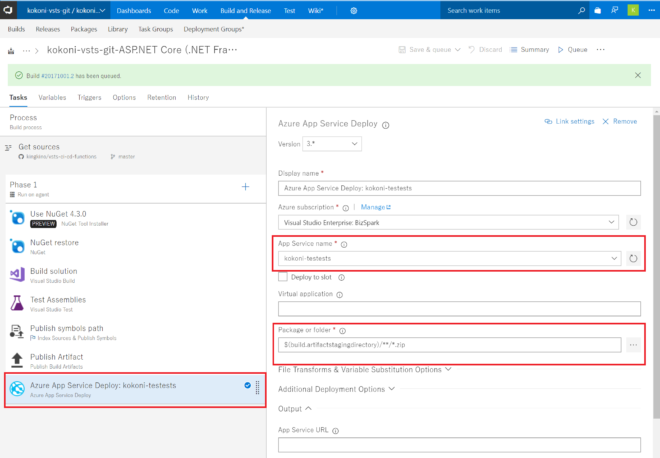Image resolution: width=660 pixels, height=458 pixels.
Task: Click the Publish symbols path icon
Action: pyautogui.click(x=17, y=332)
